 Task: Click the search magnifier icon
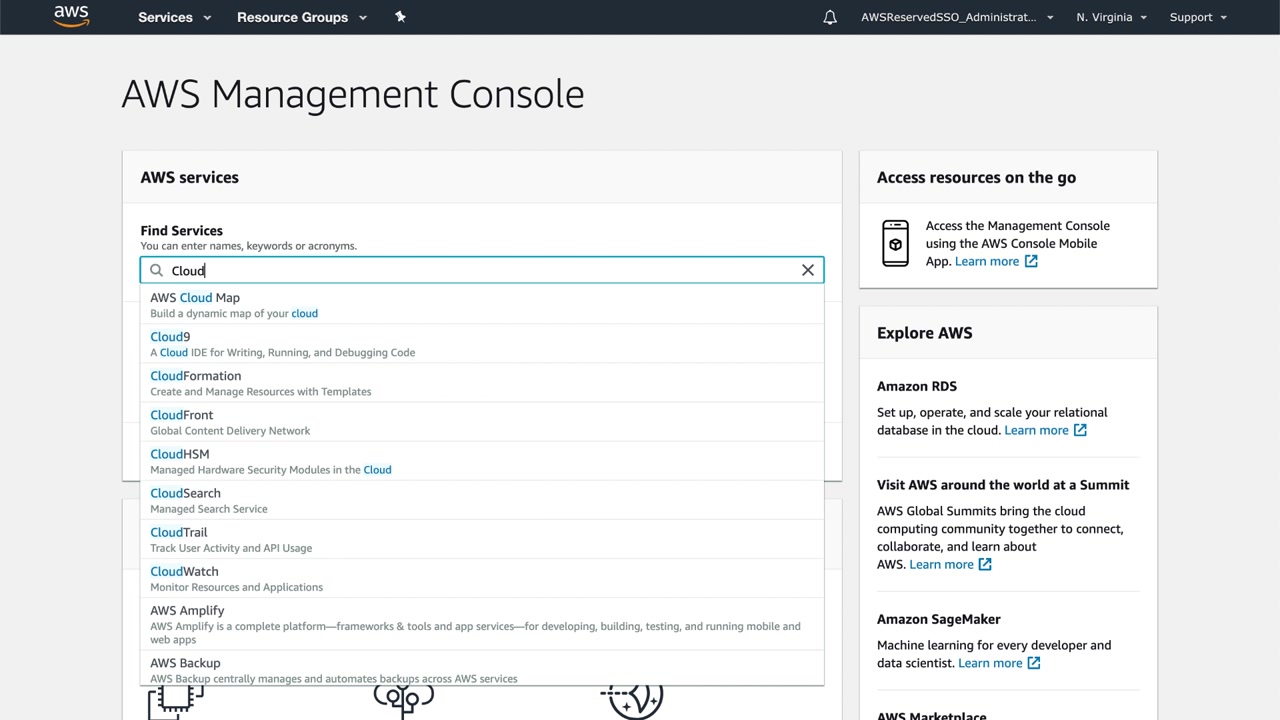click(156, 270)
